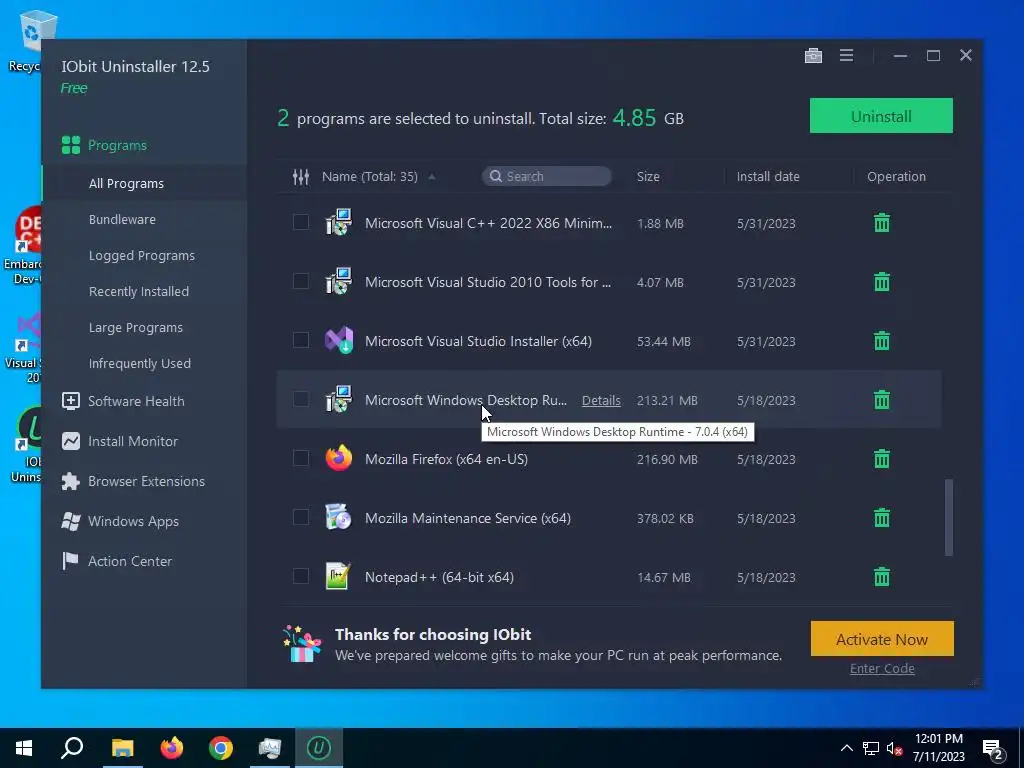Click the Notepad++ program icon in list
This screenshot has height=768, width=1024.
pyautogui.click(x=338, y=576)
